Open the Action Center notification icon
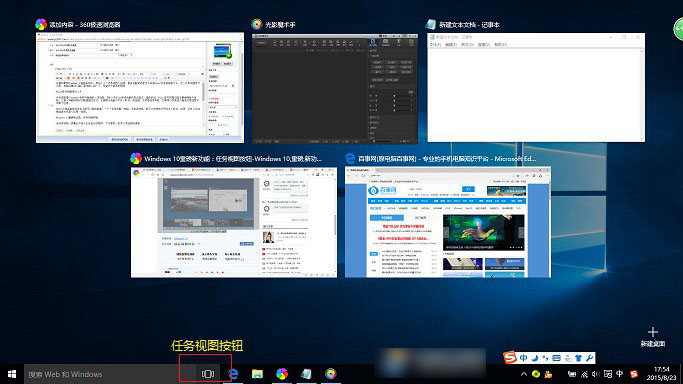 [x=608, y=374]
